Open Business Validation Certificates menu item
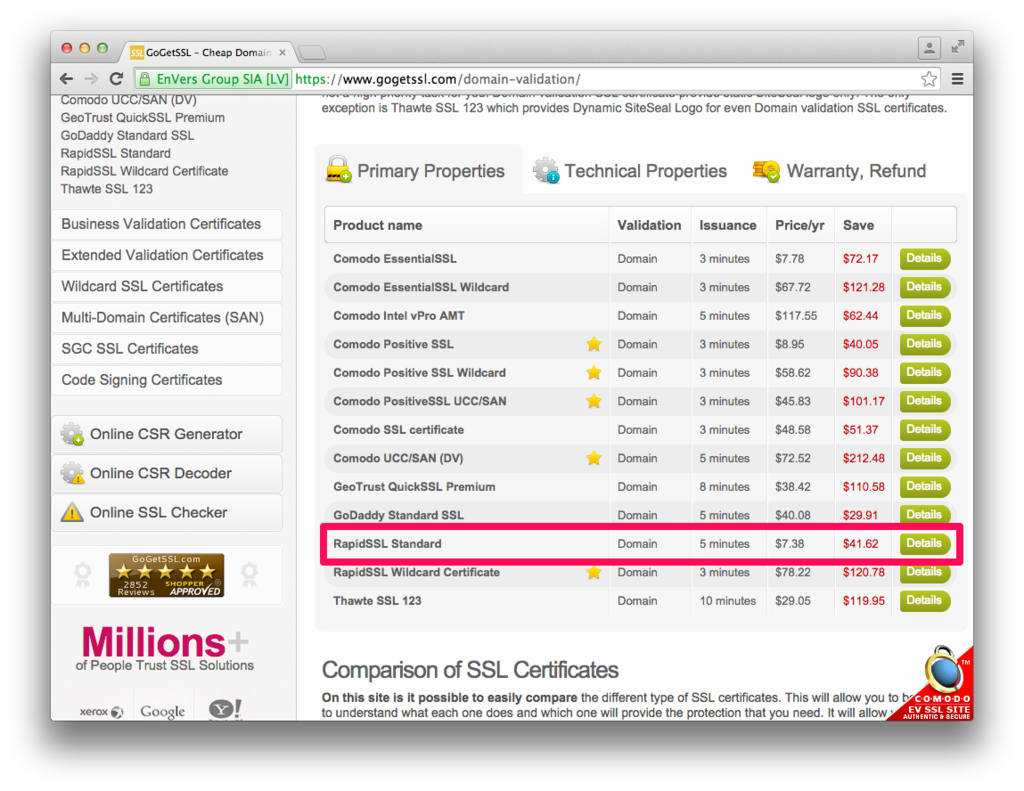1024x791 pixels. 167,224
